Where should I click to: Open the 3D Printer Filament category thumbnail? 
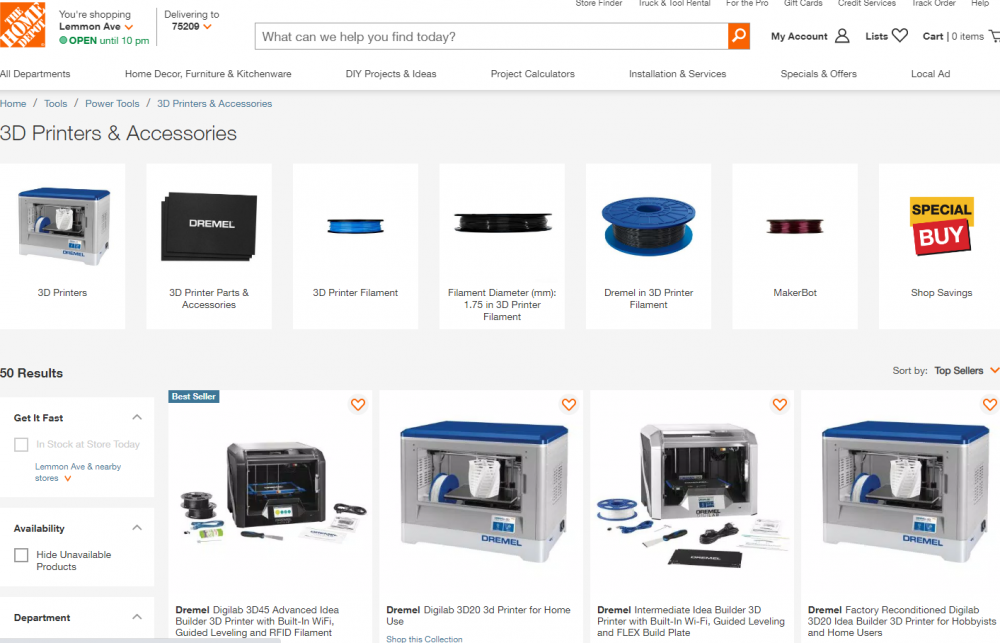(355, 246)
